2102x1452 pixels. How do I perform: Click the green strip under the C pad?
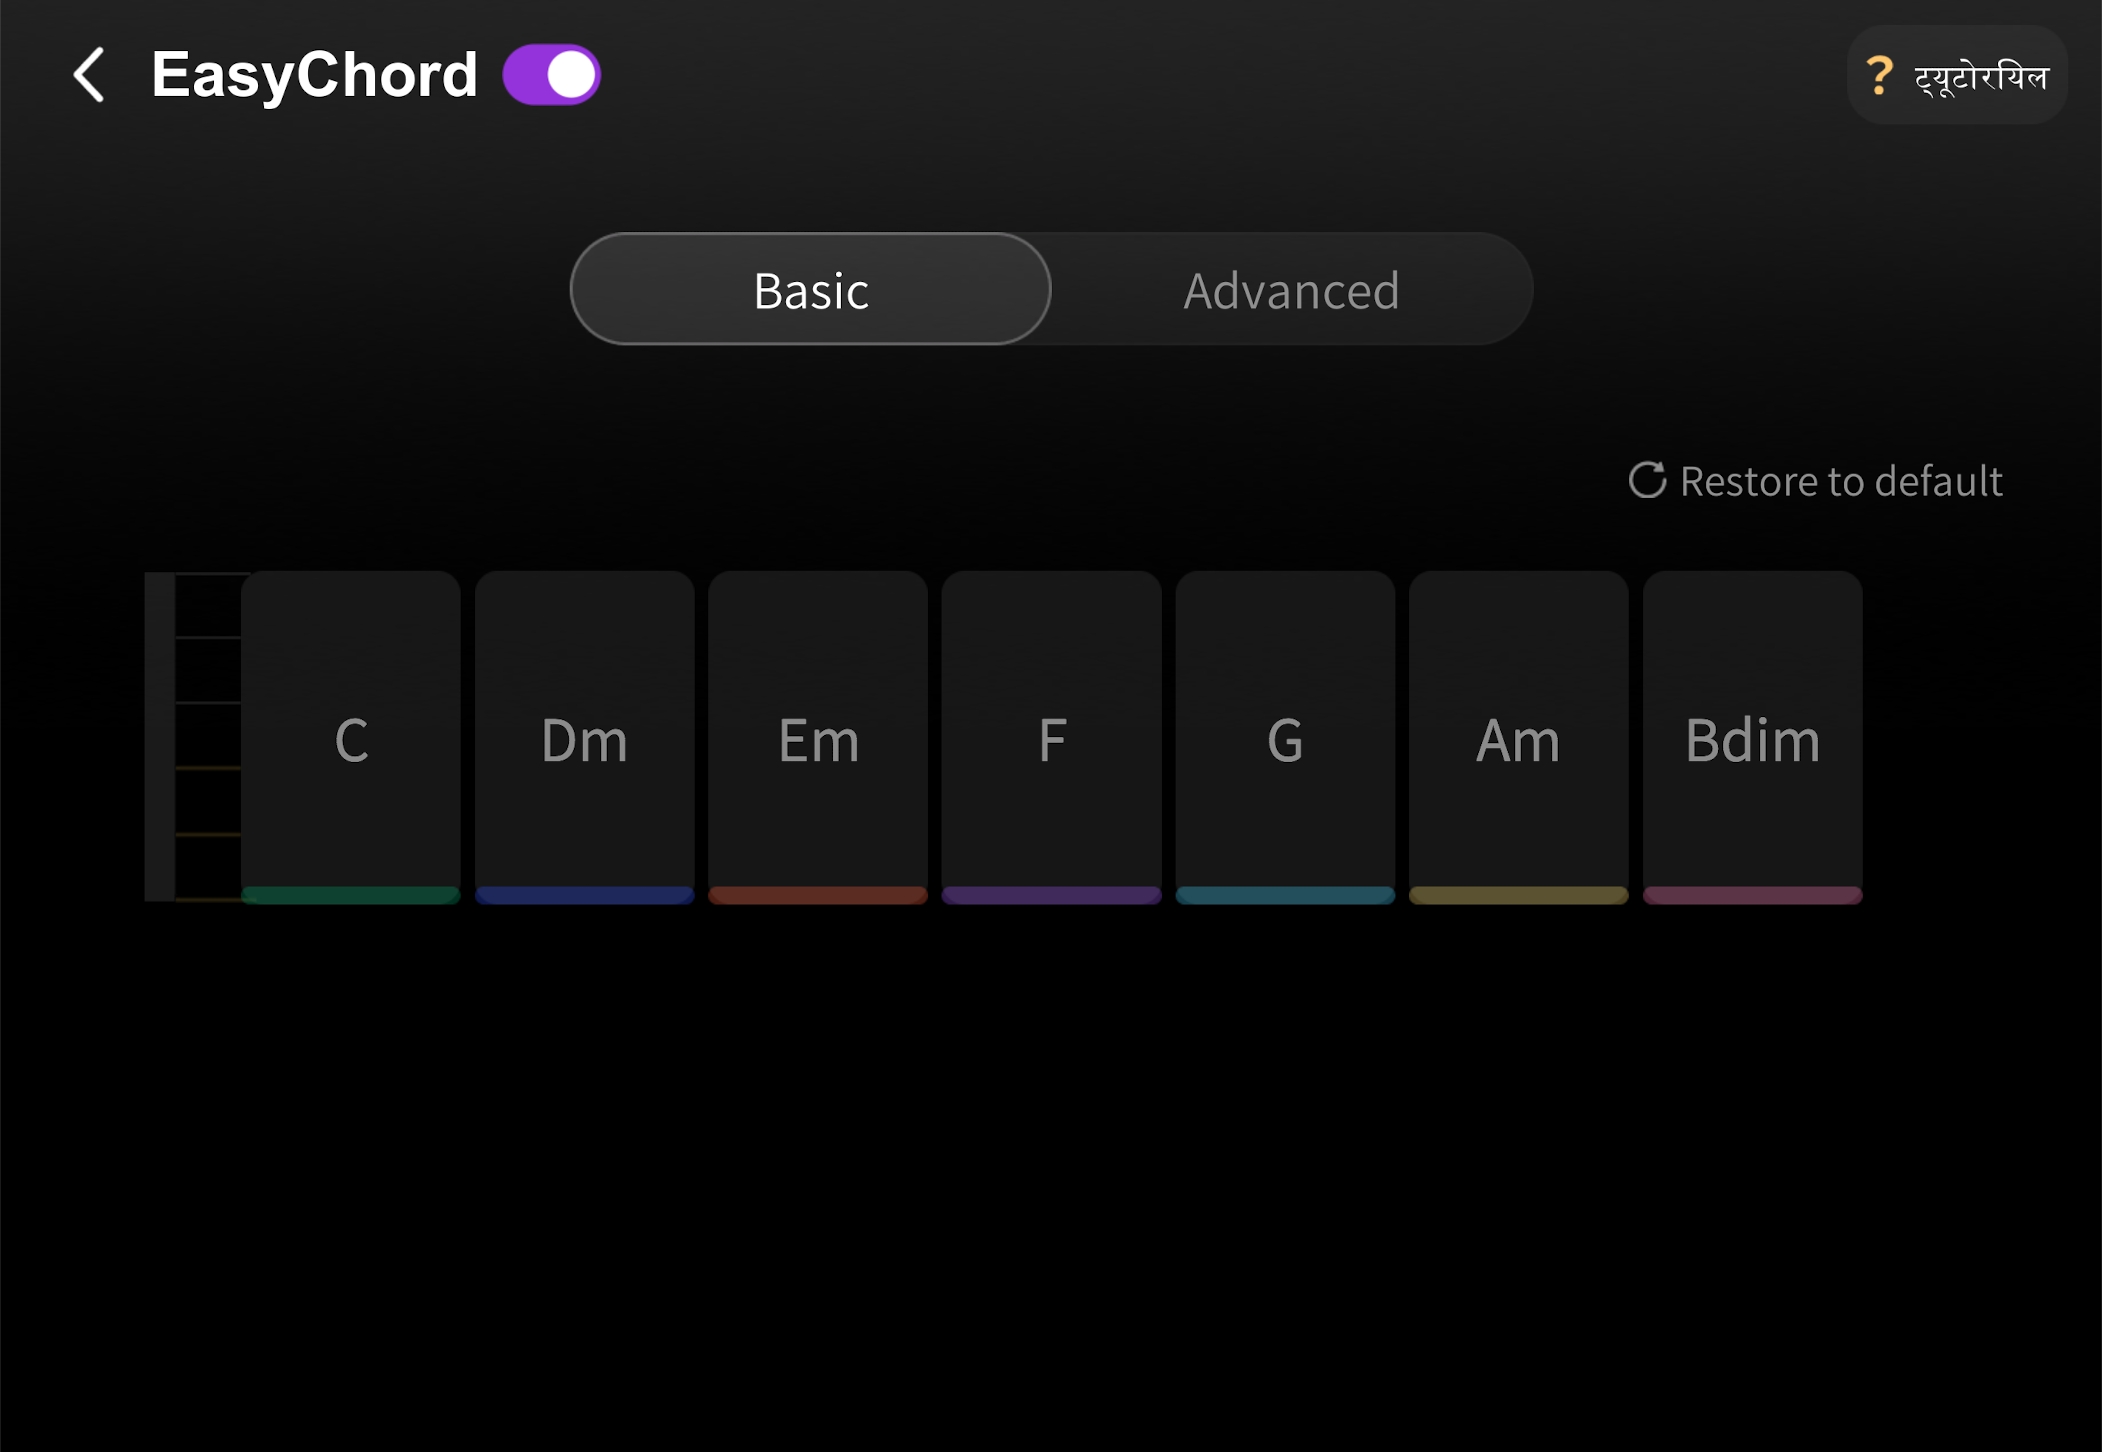351,896
